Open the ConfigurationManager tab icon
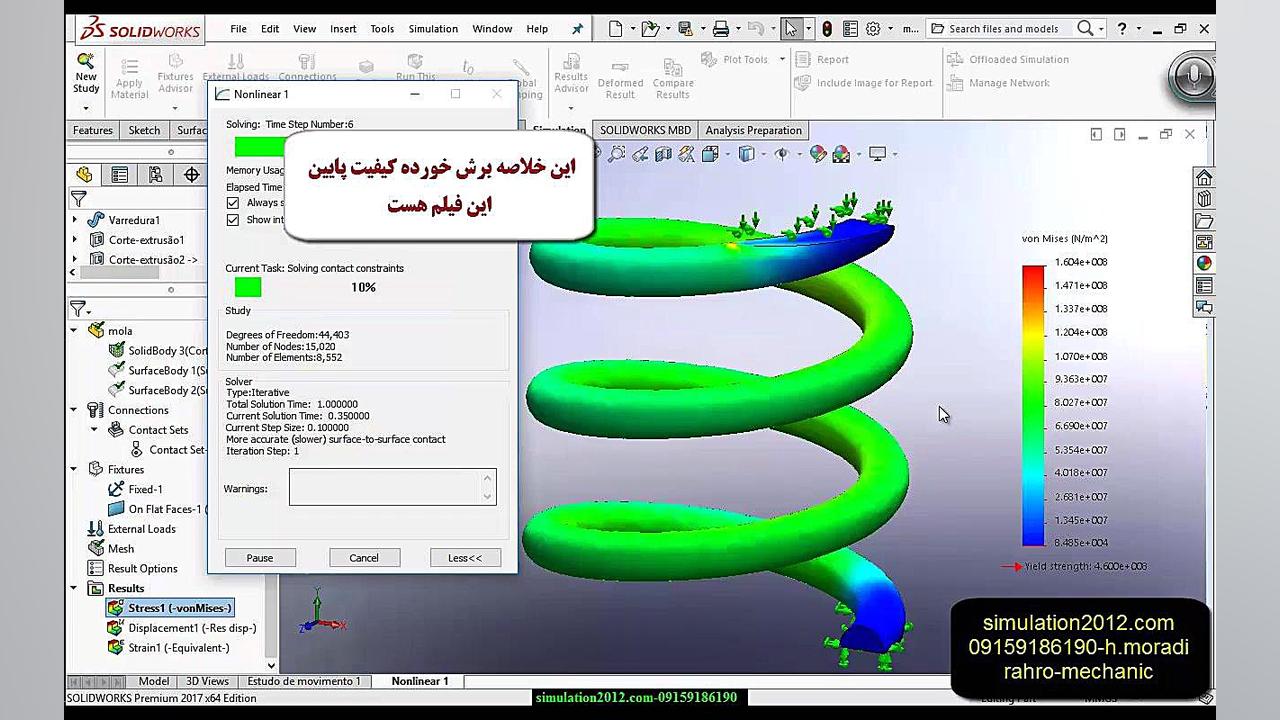Image resolution: width=1280 pixels, height=720 pixels. (x=155, y=175)
